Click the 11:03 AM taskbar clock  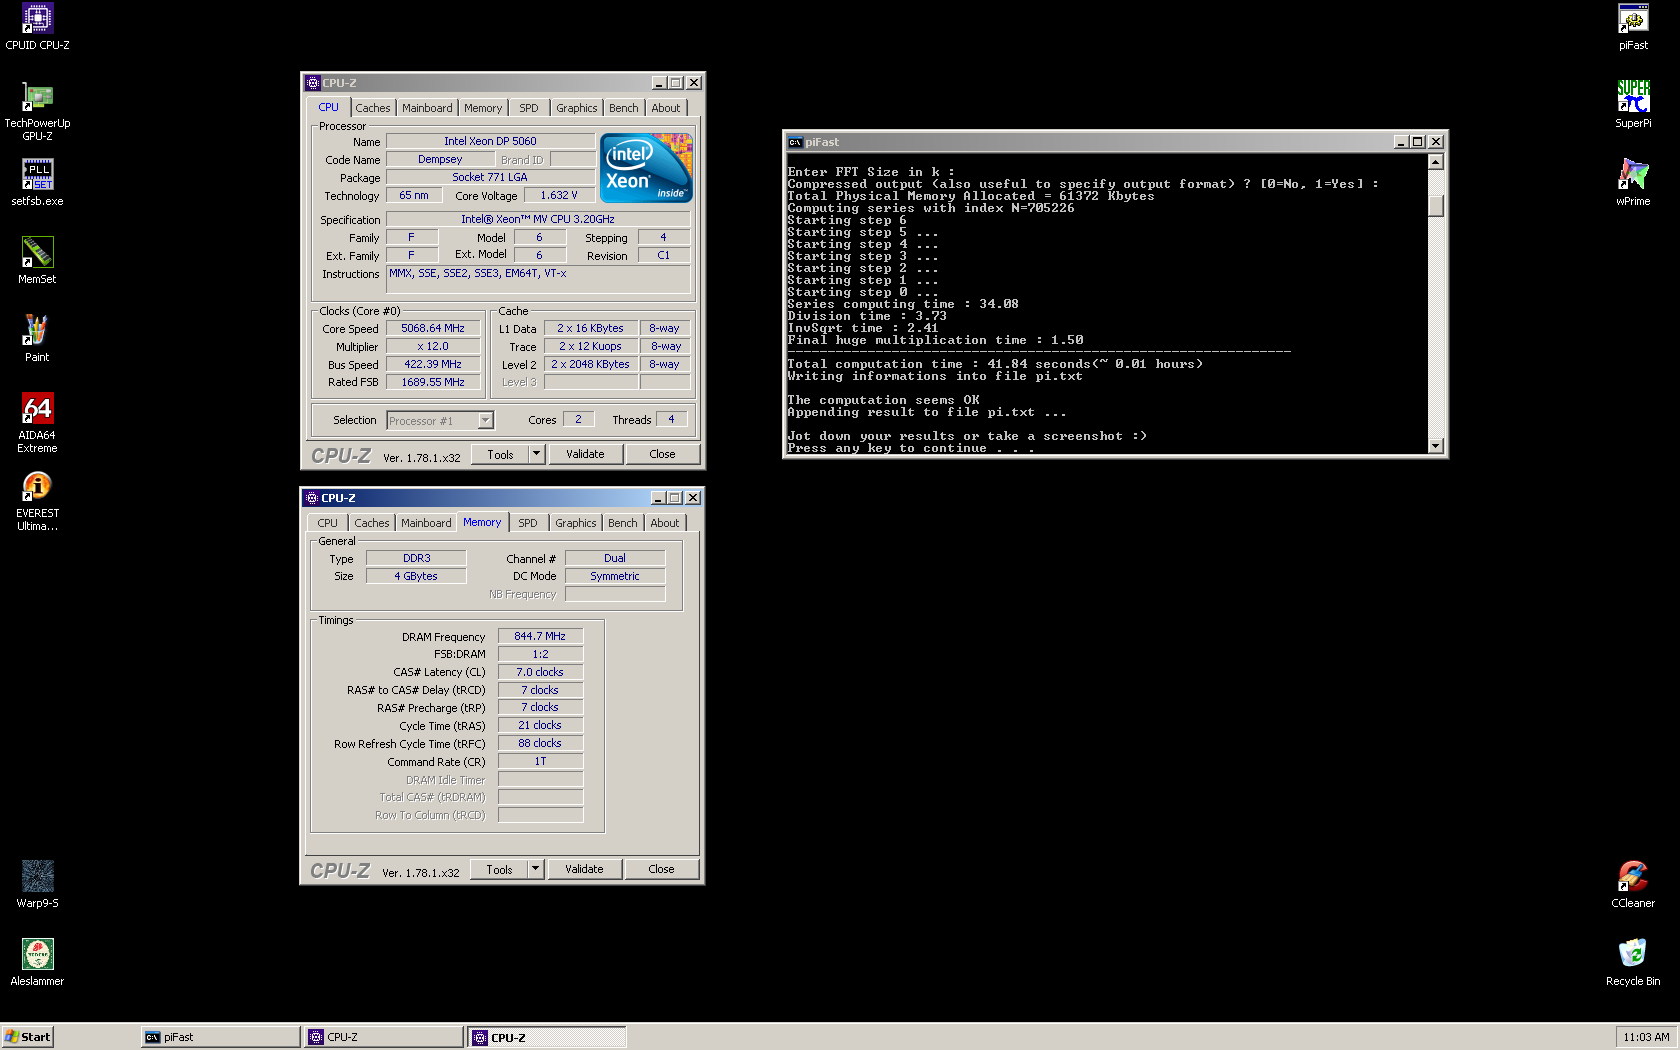[1646, 1037]
